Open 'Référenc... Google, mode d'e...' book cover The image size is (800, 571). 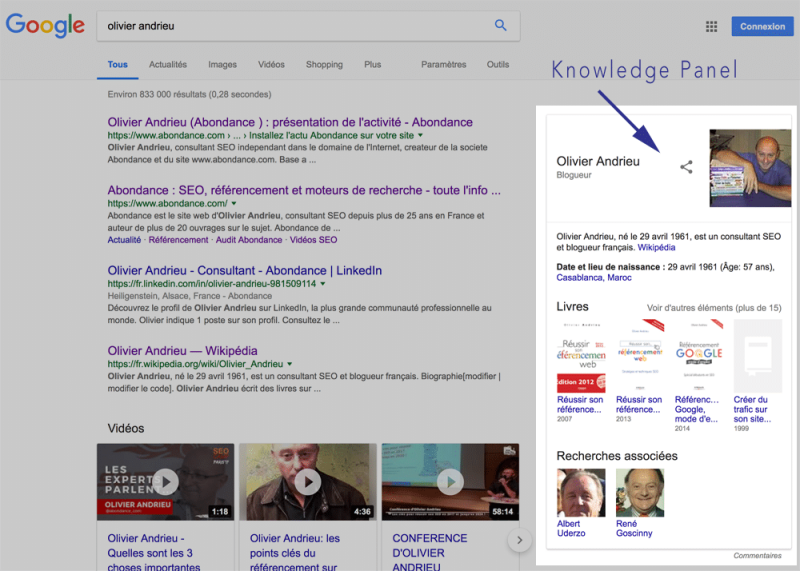(698, 356)
